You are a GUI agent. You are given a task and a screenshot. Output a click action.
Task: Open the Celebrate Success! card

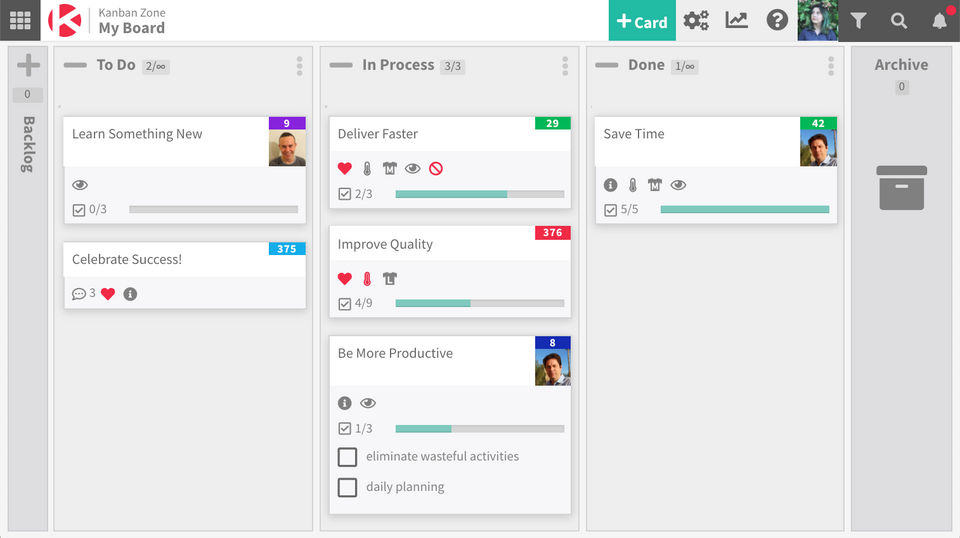click(127, 260)
